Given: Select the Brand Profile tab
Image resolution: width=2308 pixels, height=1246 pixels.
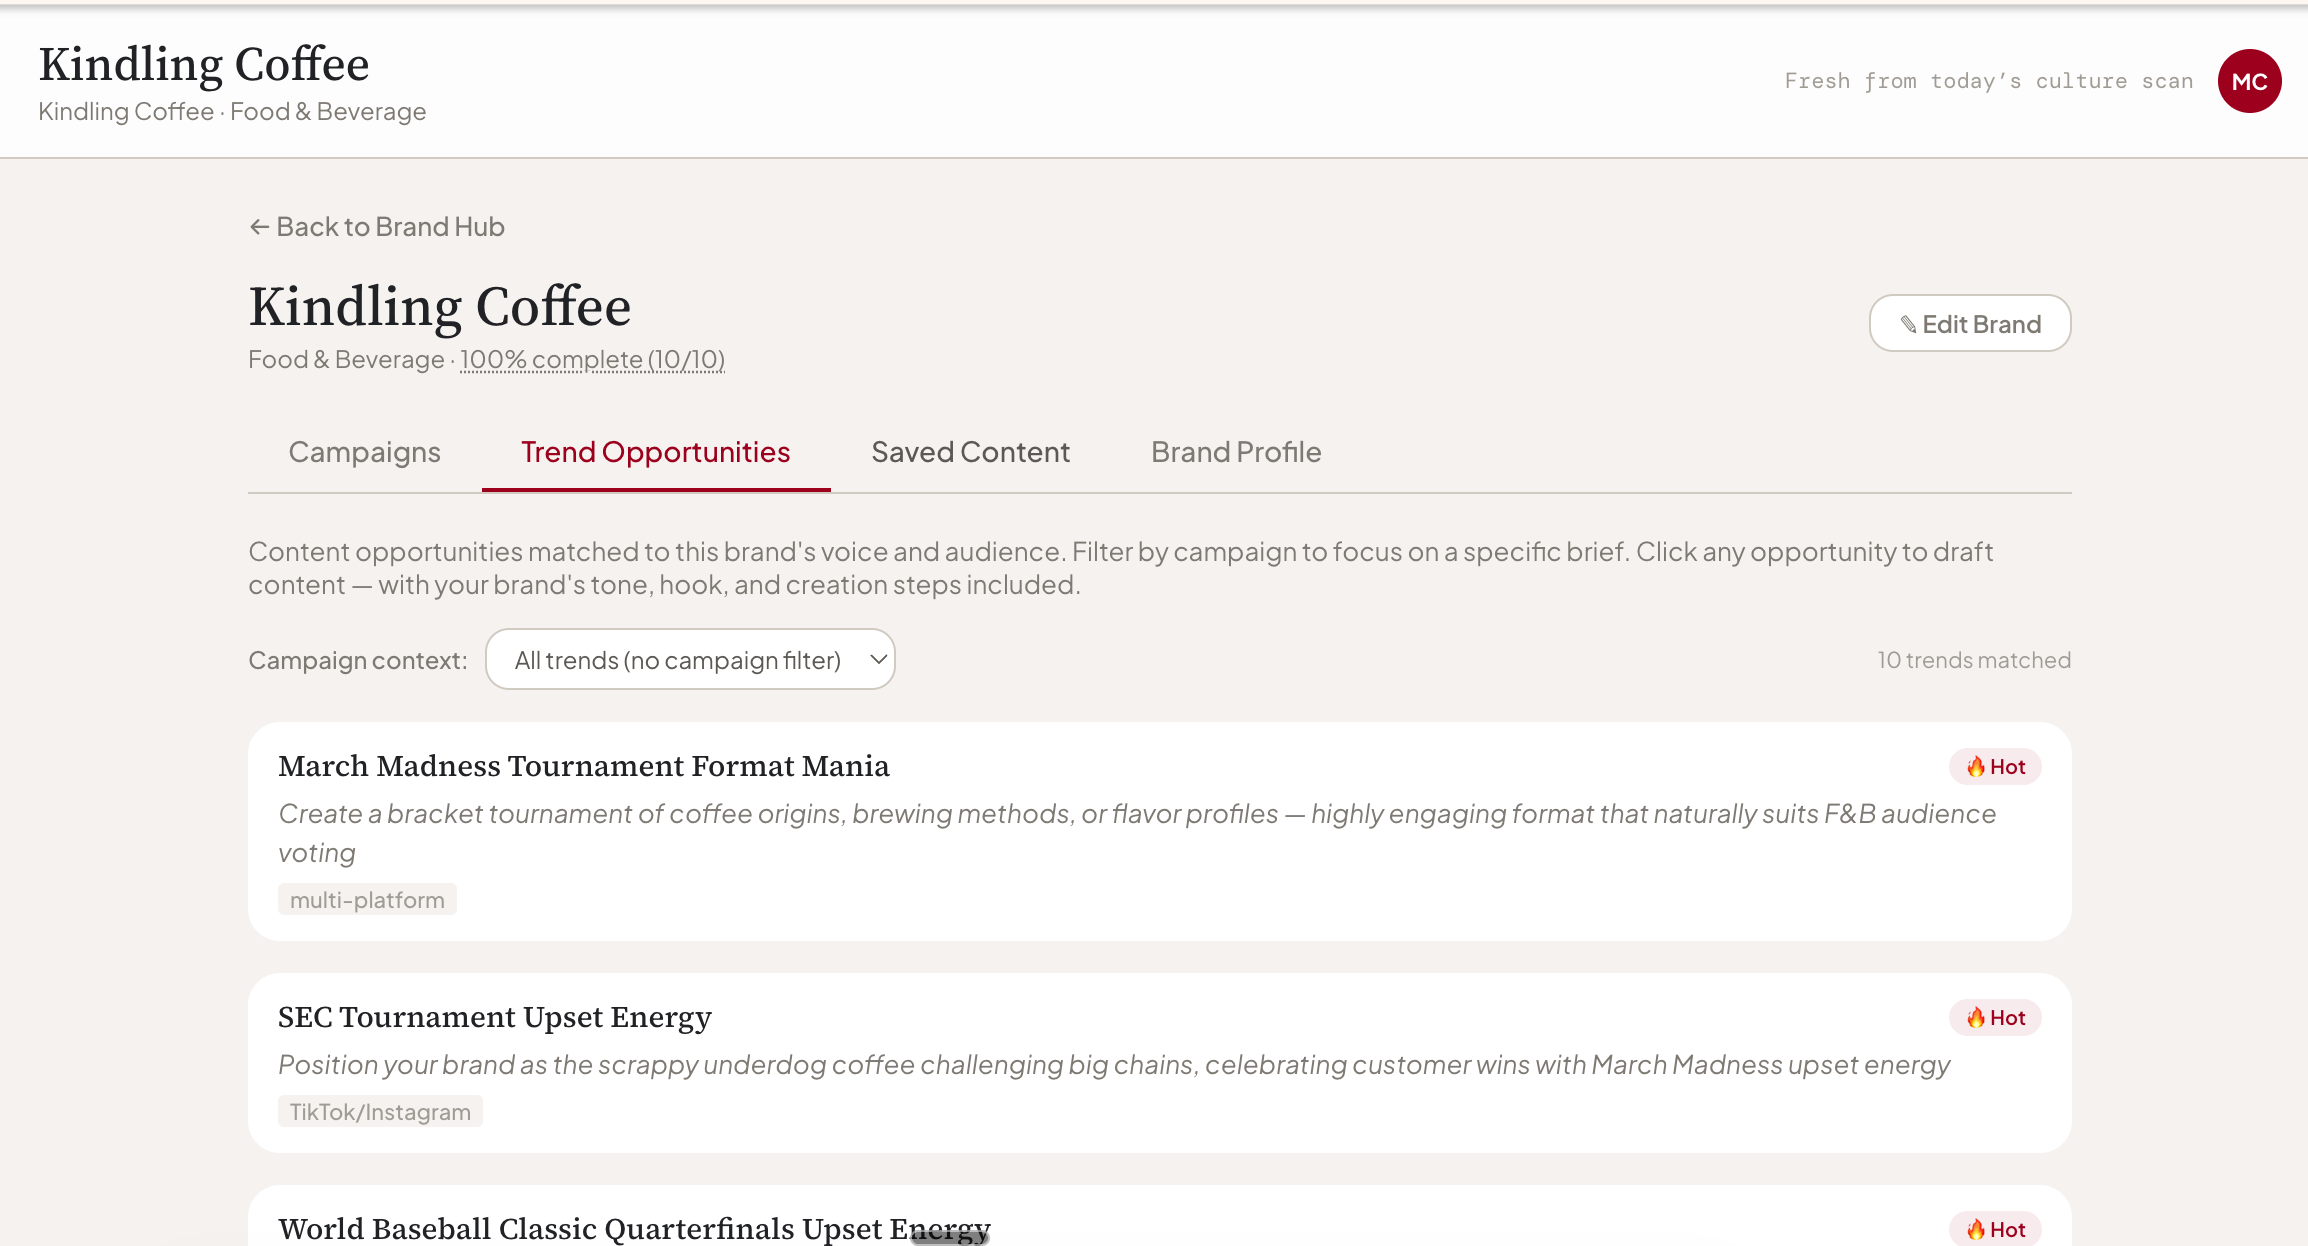Looking at the screenshot, I should pyautogui.click(x=1236, y=452).
